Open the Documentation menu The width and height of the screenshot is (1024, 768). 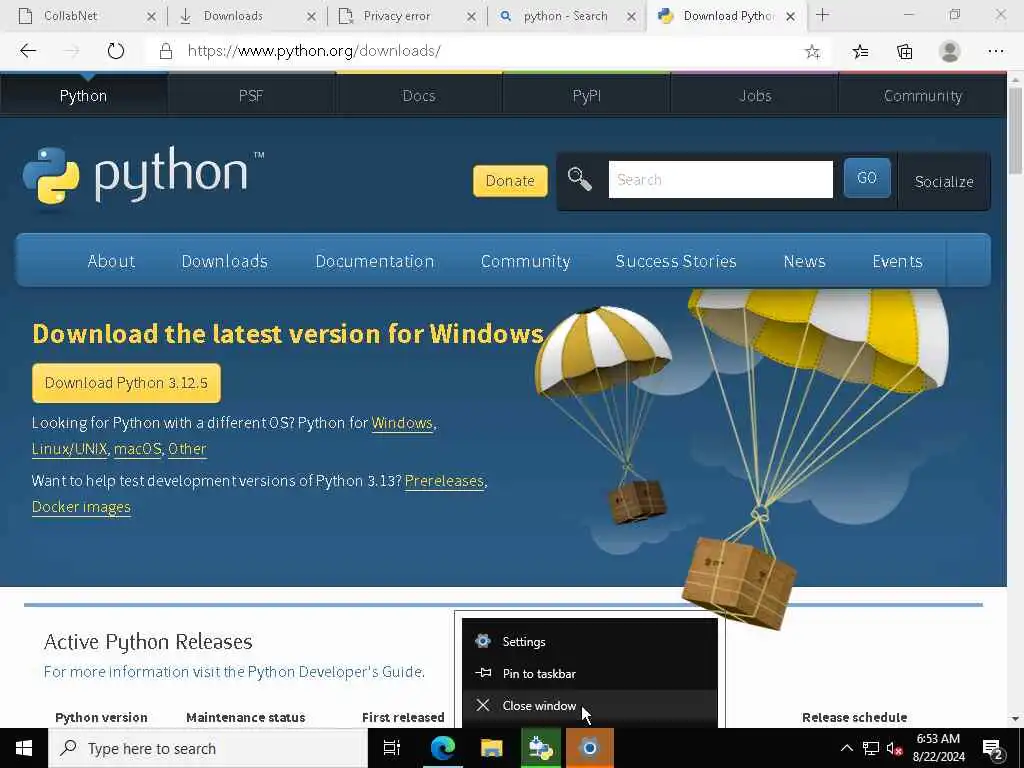pos(374,261)
